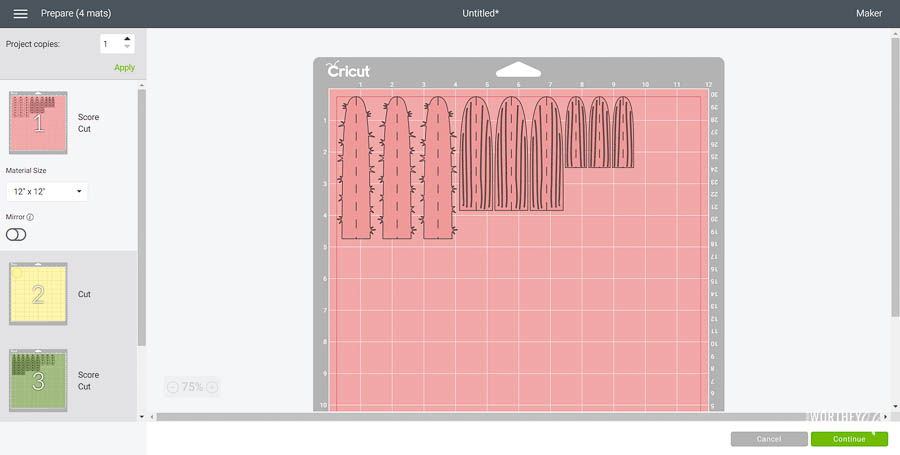Zoom out the mat preview
The image size is (900, 455).
(x=172, y=387)
